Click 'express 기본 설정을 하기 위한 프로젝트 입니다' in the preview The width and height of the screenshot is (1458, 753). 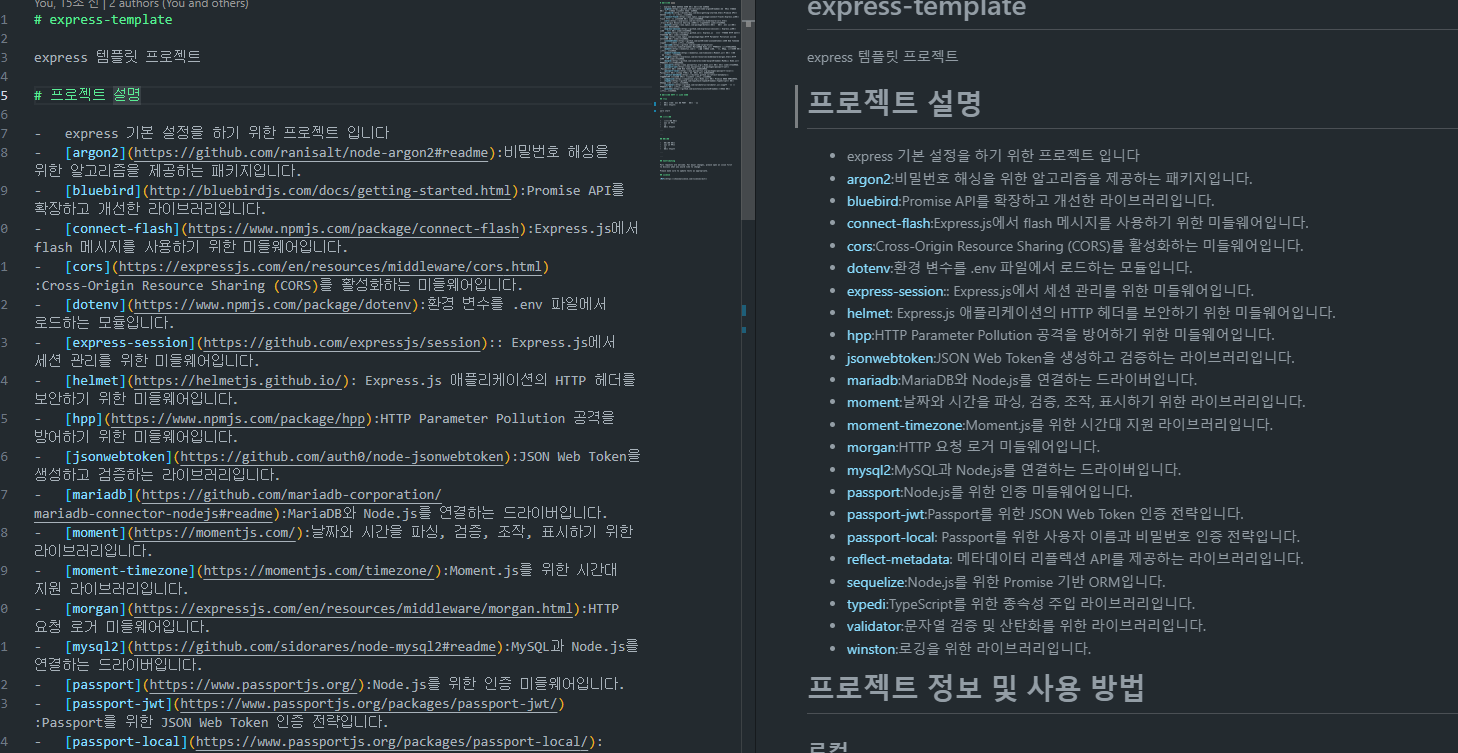[x=993, y=155]
